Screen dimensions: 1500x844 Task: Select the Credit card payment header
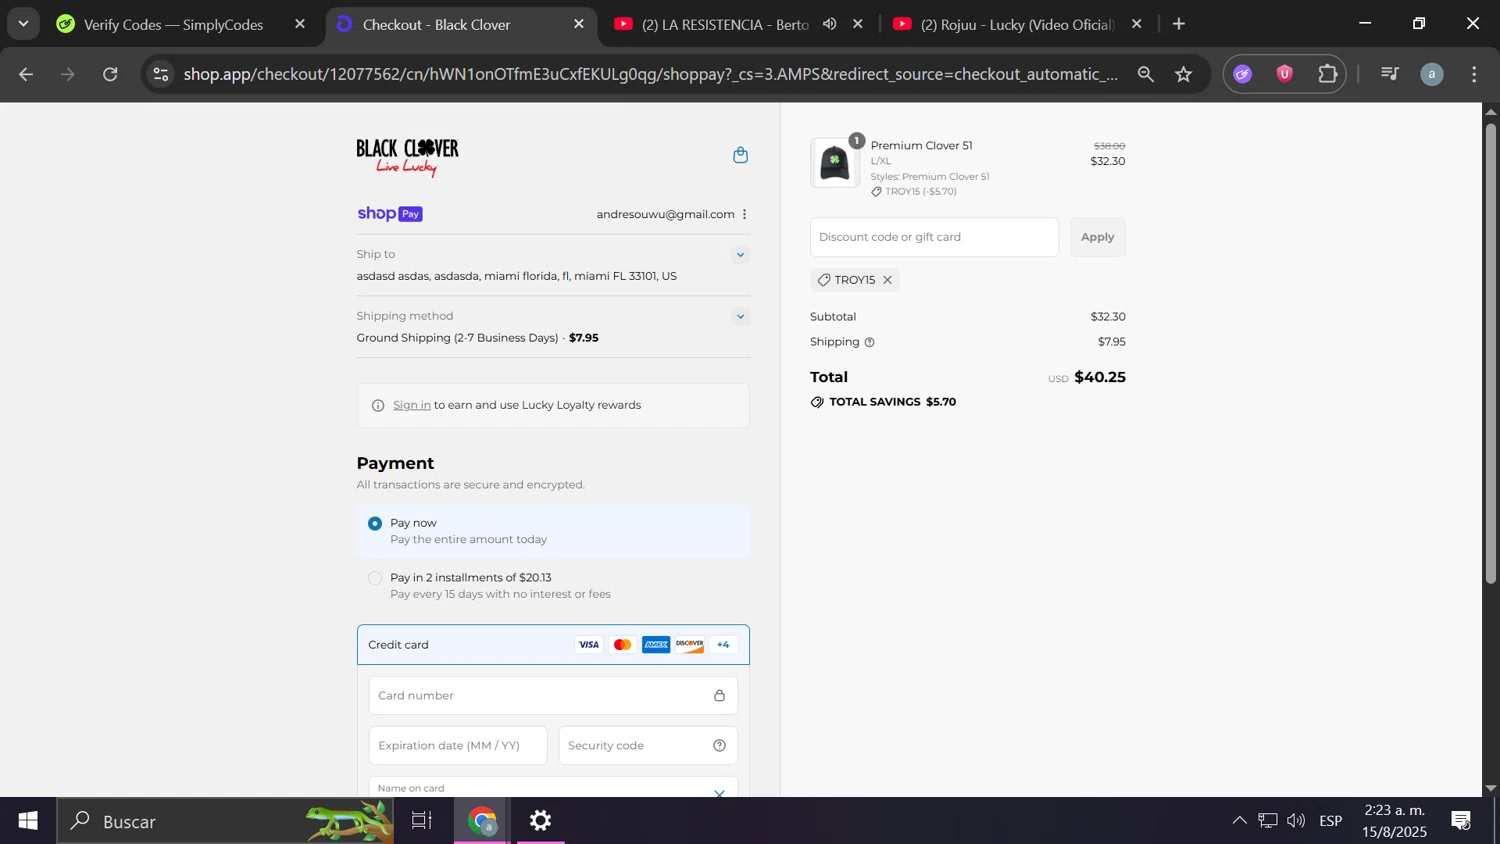[x=553, y=645]
